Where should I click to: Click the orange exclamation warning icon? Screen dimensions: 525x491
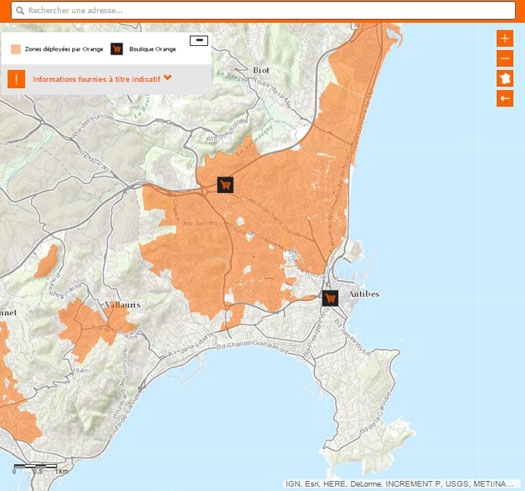16,79
